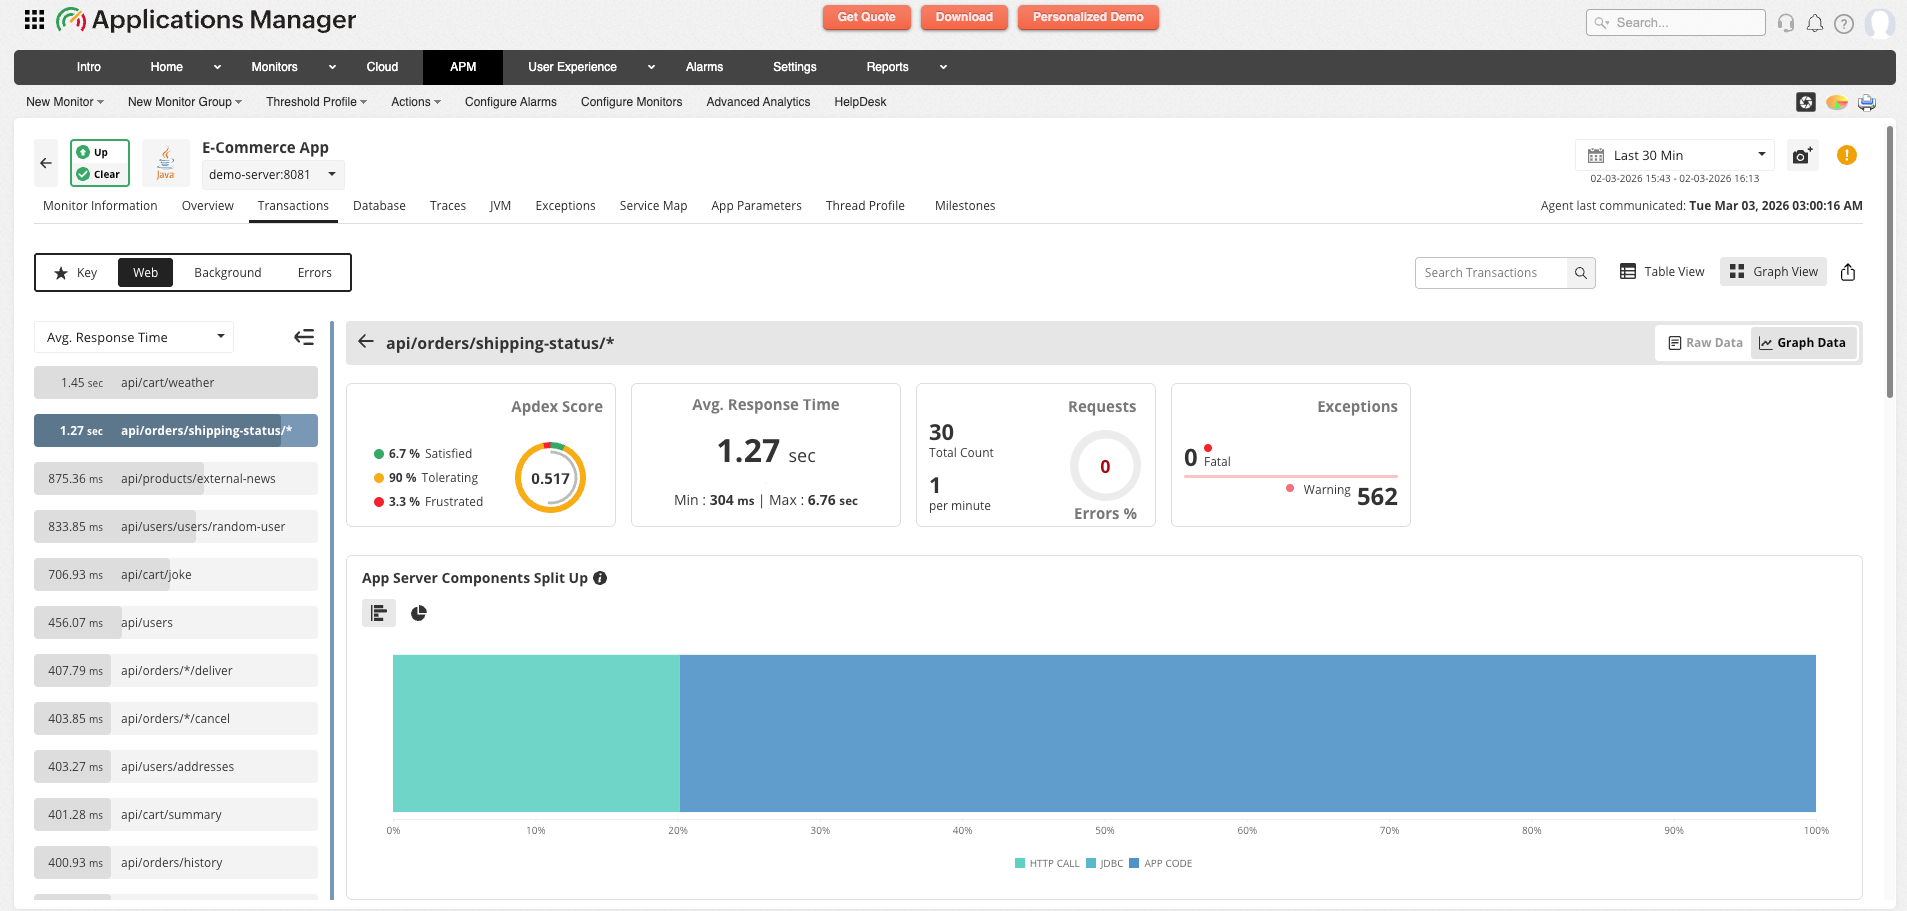Expand the User Experience menu arrow

(x=651, y=67)
